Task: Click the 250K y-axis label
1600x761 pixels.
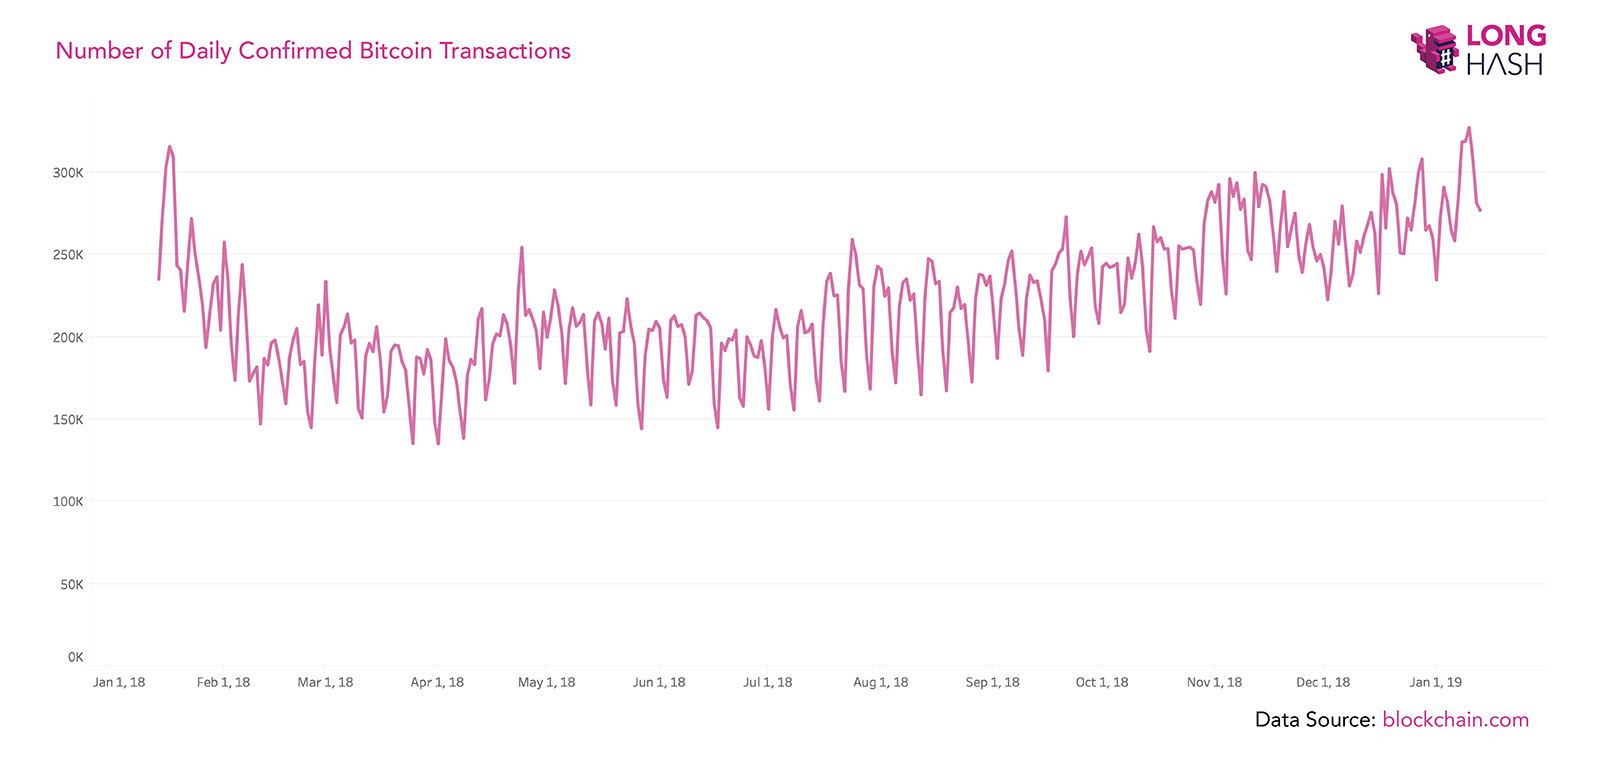Action: click(x=68, y=255)
